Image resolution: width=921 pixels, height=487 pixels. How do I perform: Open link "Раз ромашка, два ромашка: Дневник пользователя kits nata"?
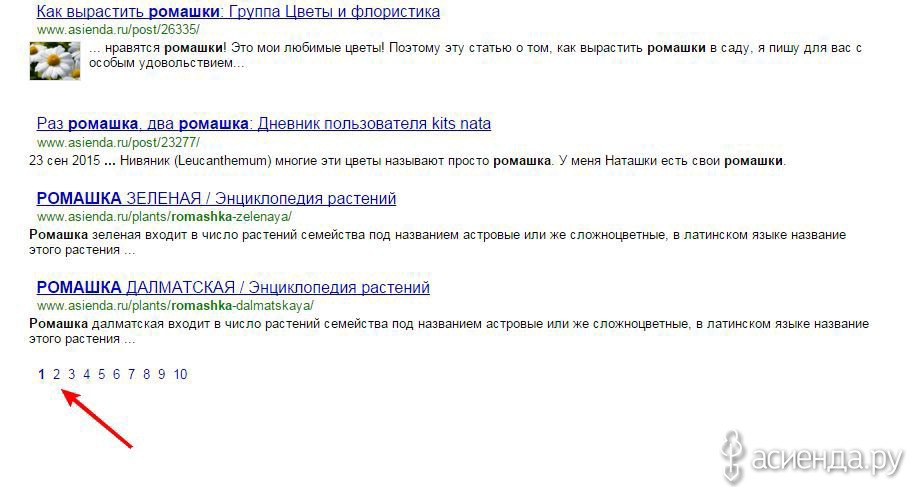point(264,124)
